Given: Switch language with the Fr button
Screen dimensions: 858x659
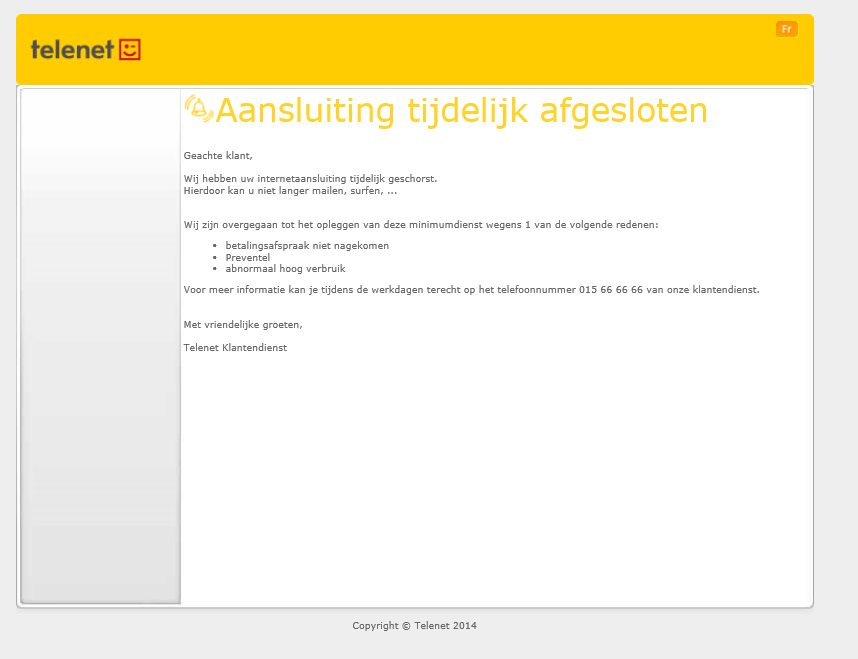Looking at the screenshot, I should 786,29.
